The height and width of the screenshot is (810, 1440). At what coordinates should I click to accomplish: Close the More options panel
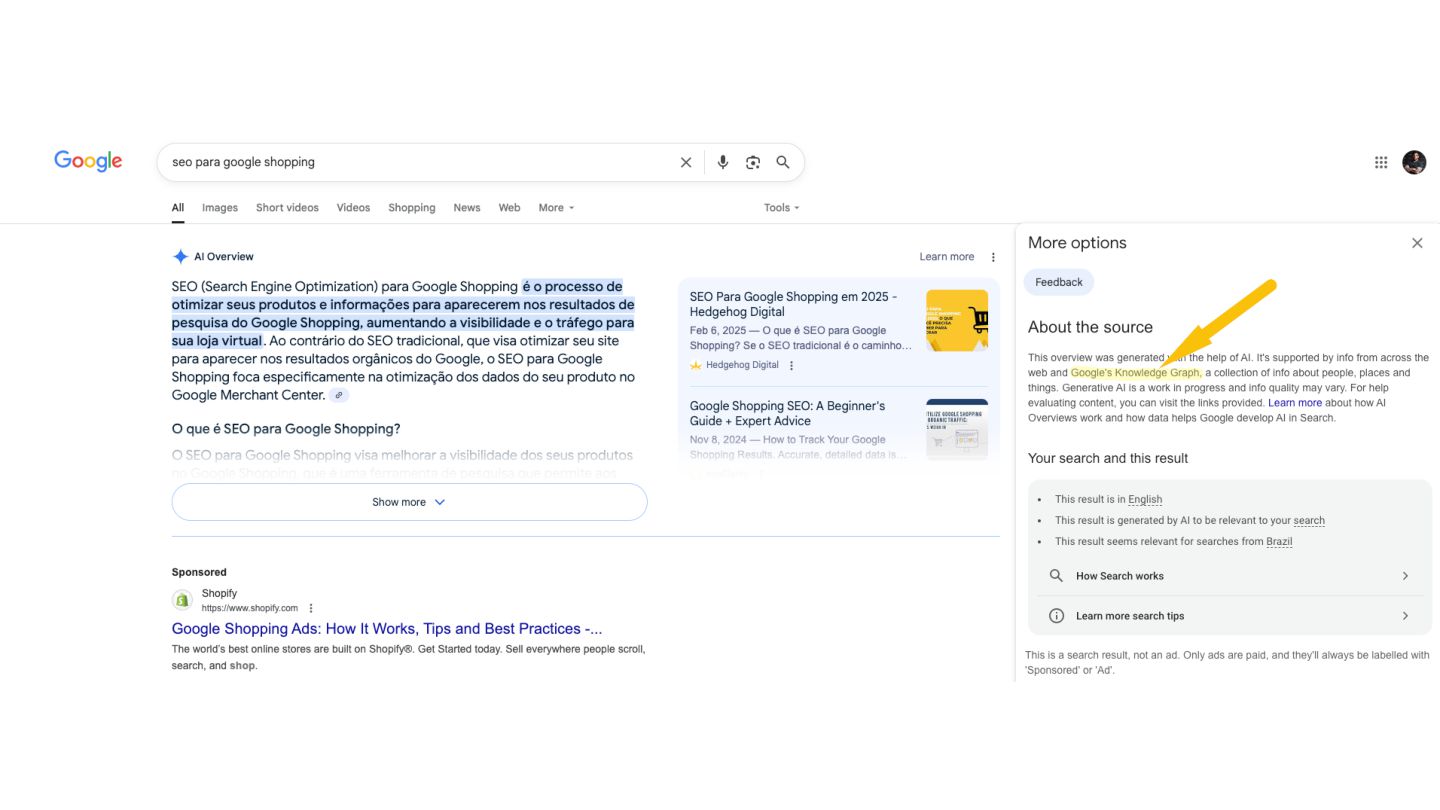(1417, 243)
